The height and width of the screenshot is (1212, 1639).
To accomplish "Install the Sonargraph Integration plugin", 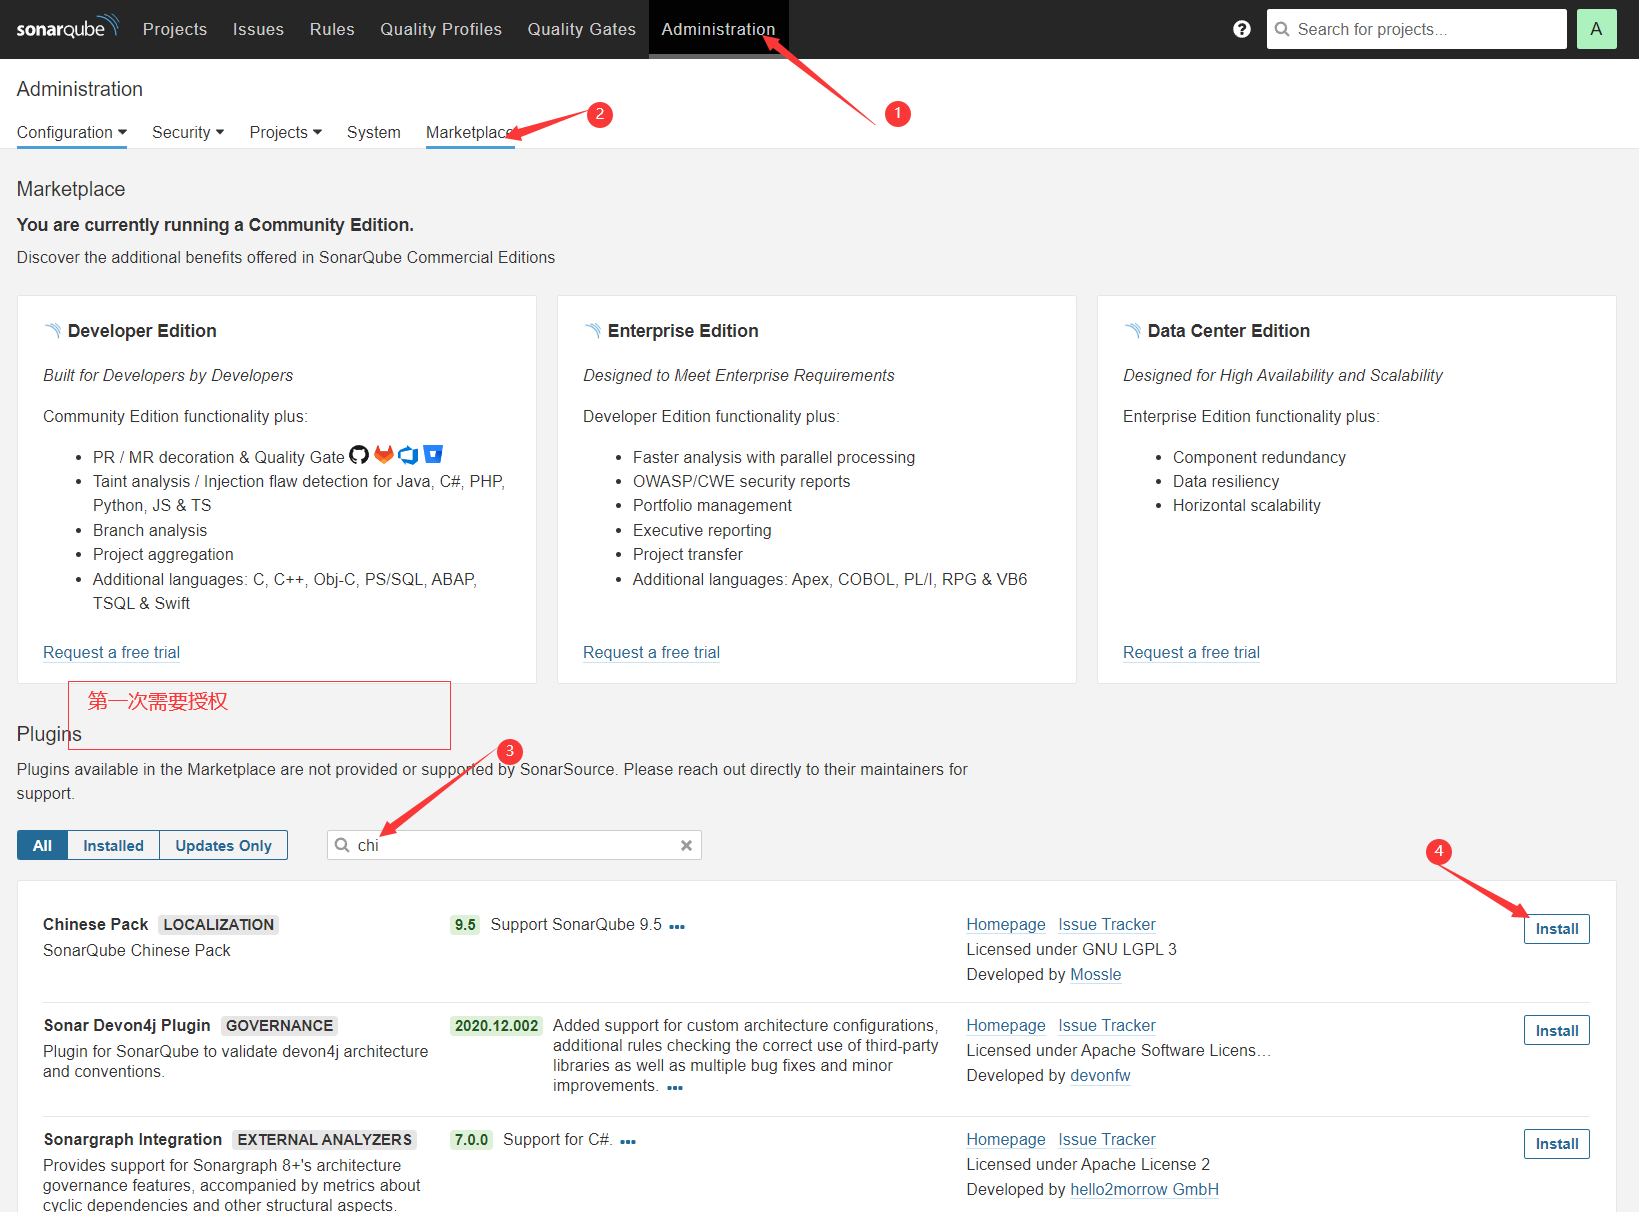I will pyautogui.click(x=1556, y=1144).
